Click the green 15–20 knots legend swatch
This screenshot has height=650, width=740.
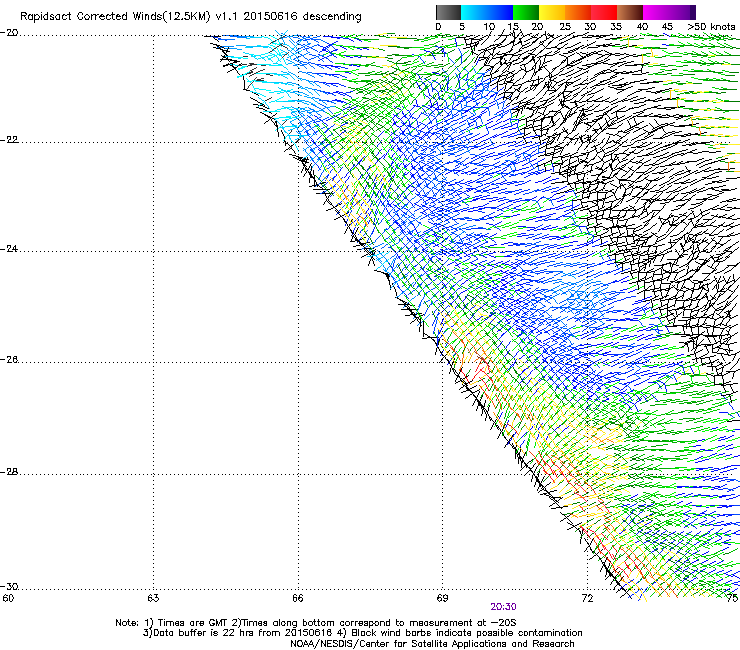526,12
